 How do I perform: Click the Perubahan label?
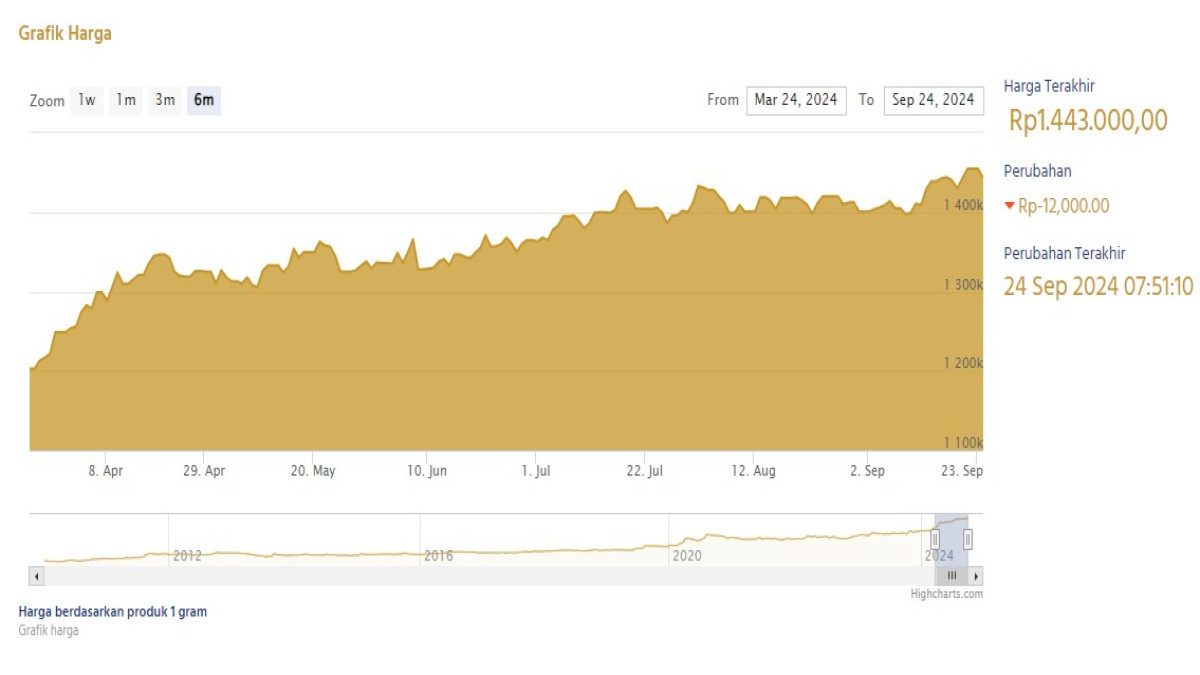coord(1037,171)
